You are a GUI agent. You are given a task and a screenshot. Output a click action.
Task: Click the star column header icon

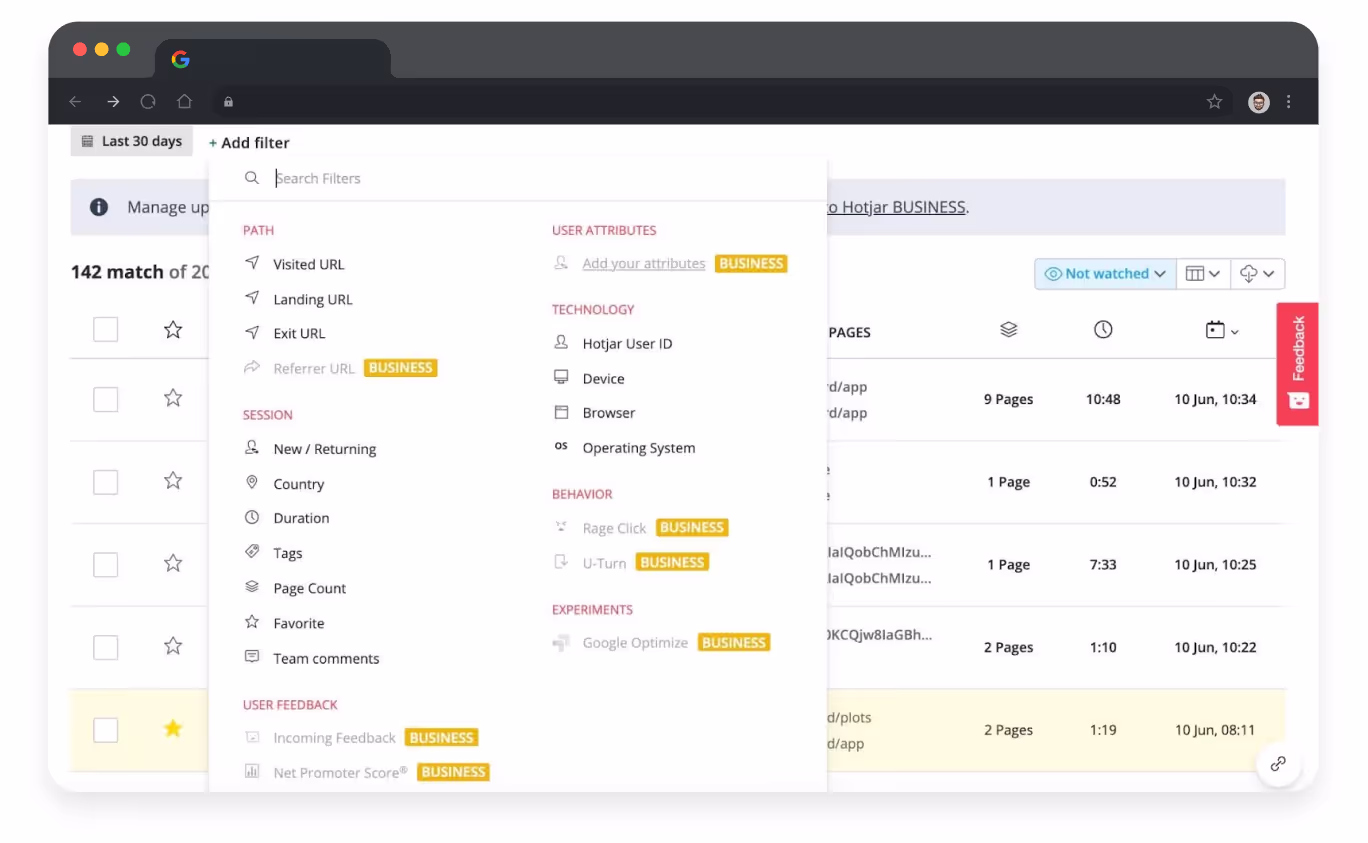pos(173,330)
